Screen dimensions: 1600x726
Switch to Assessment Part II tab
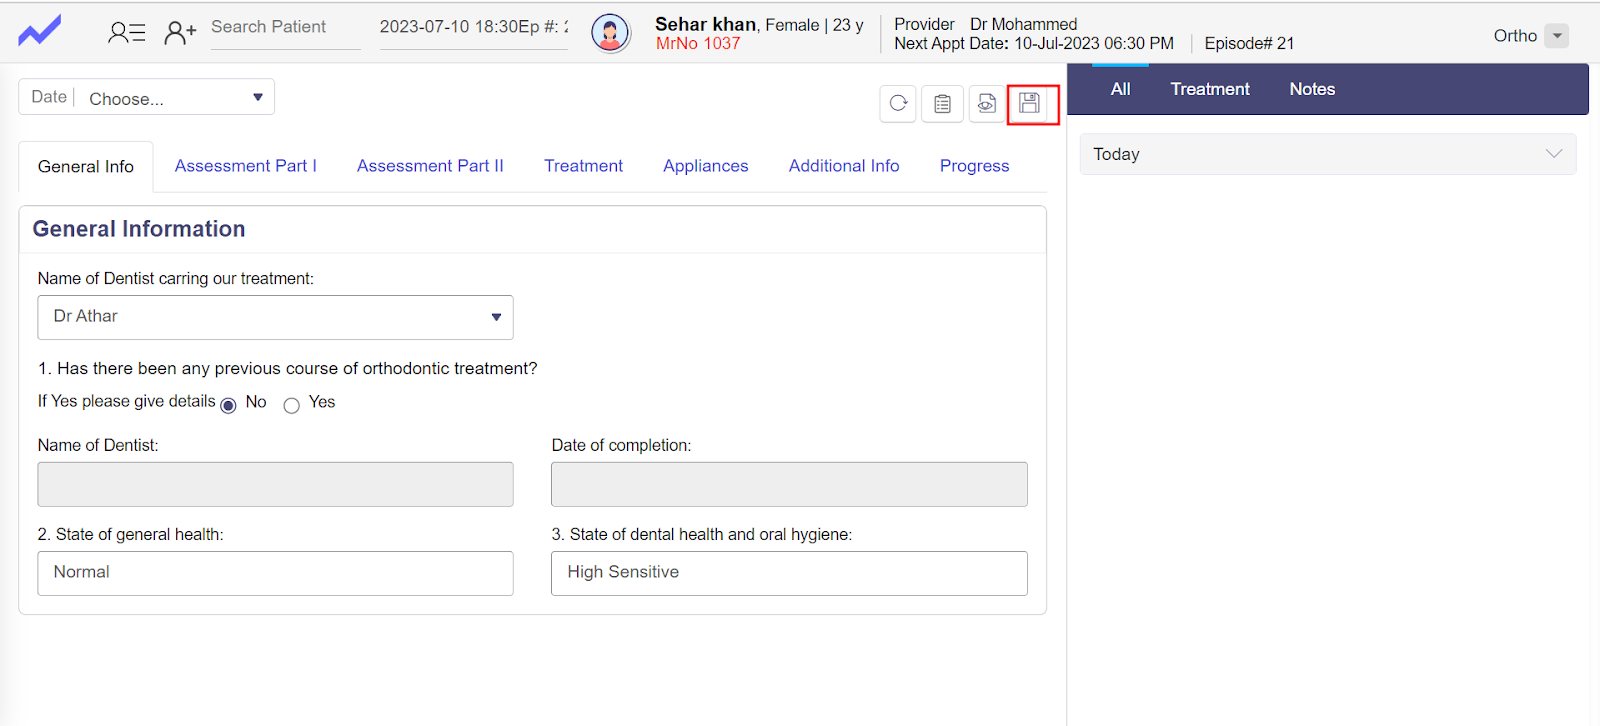coord(430,166)
